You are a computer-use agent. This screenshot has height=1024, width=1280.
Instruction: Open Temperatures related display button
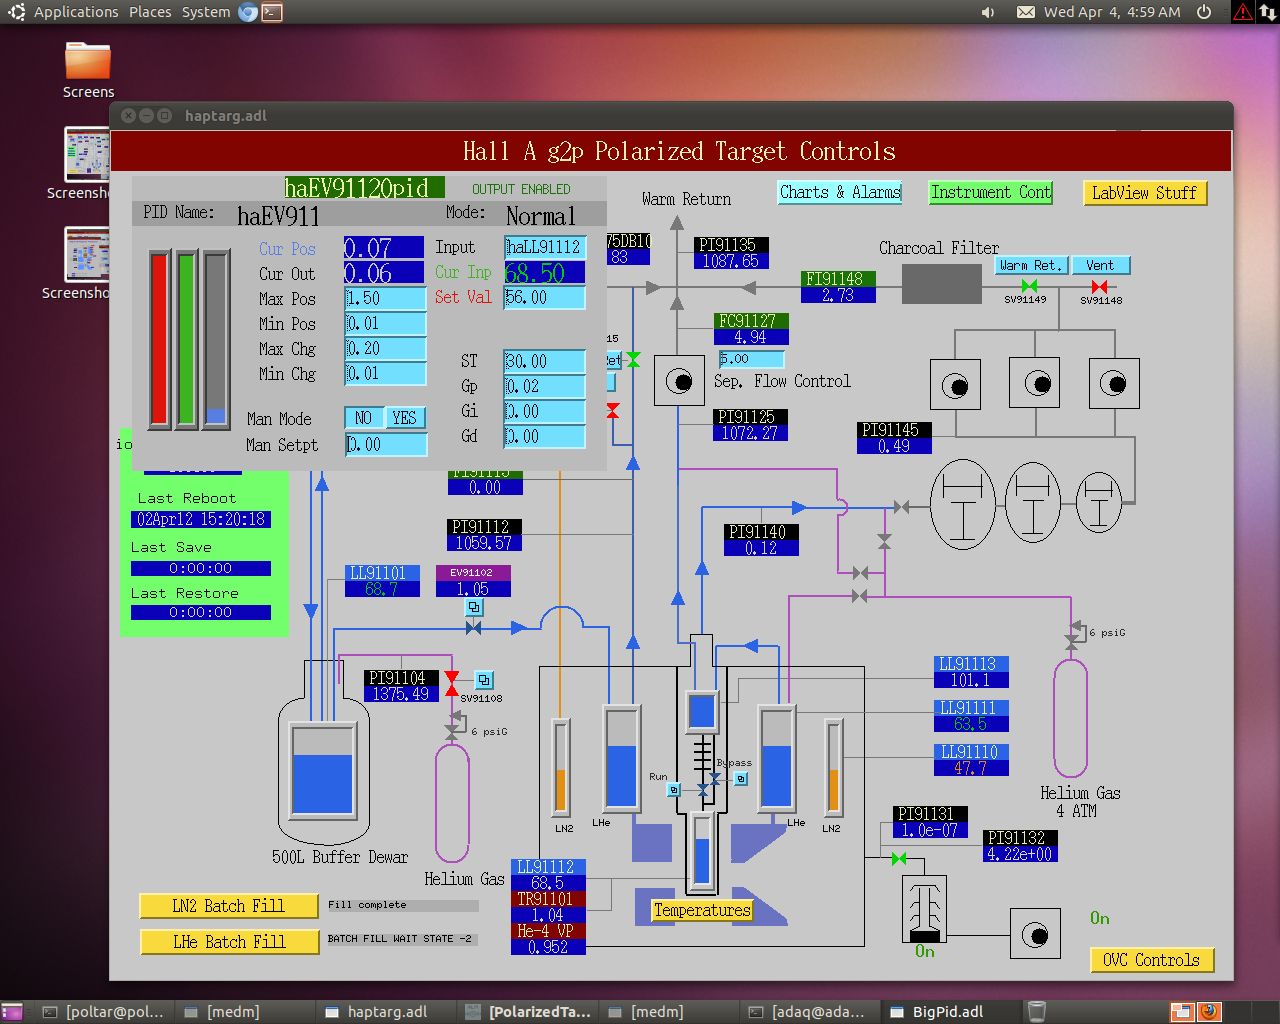702,910
